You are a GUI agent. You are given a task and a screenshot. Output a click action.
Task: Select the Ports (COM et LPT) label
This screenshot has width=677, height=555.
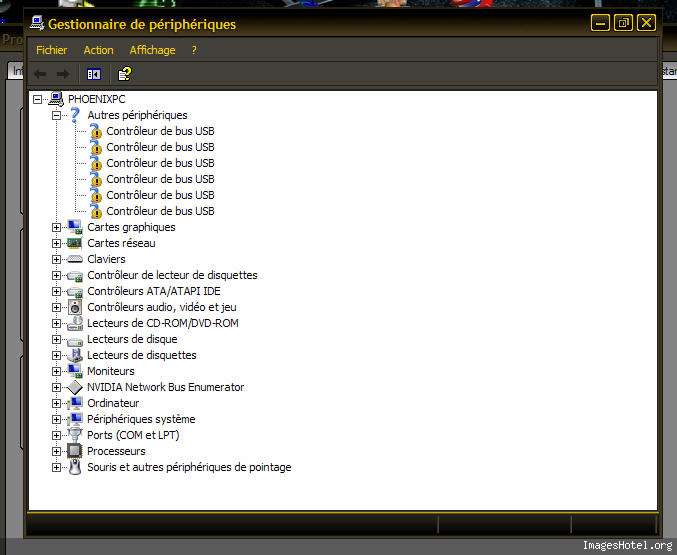pos(133,435)
